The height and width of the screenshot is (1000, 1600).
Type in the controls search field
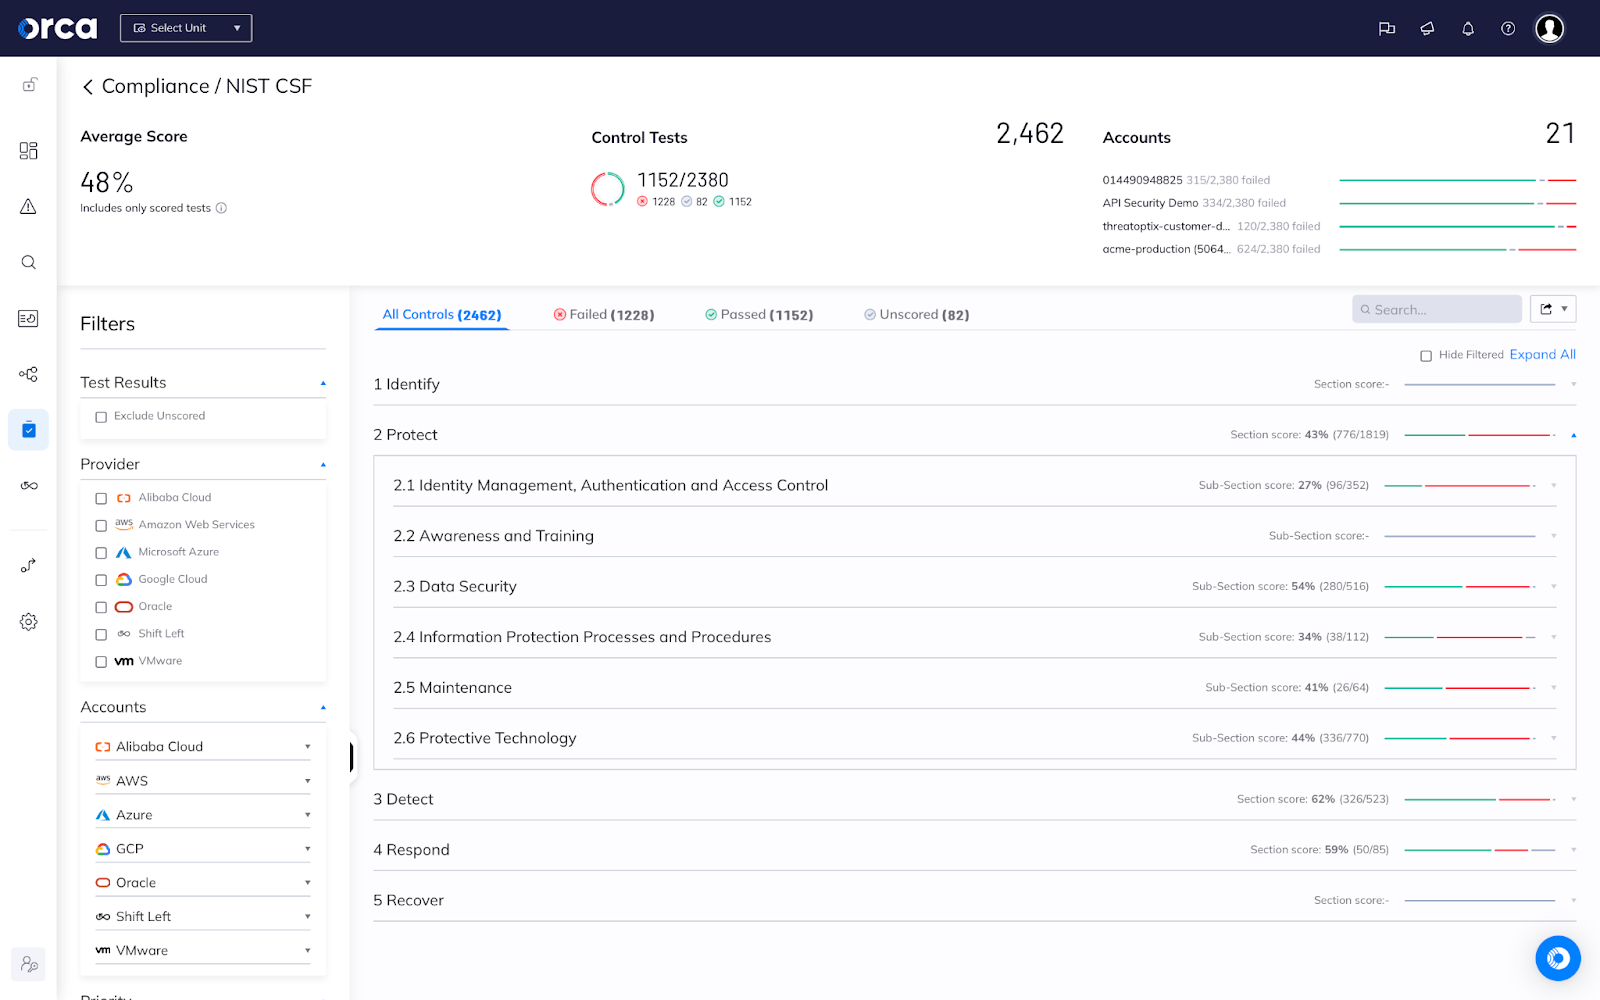click(1437, 309)
